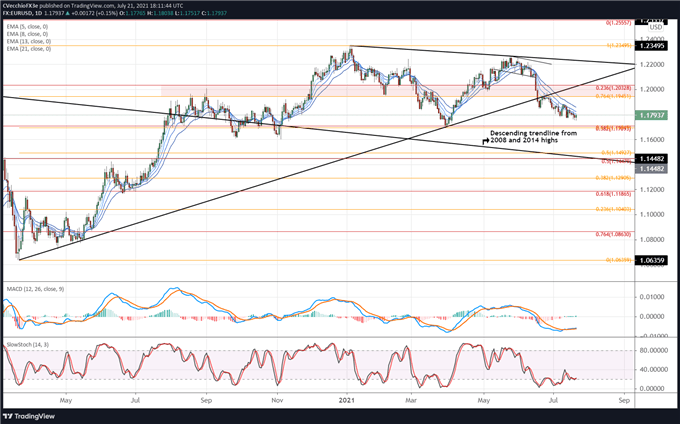
Task: Click the 1.22000 price axis value
Action: 651,65
